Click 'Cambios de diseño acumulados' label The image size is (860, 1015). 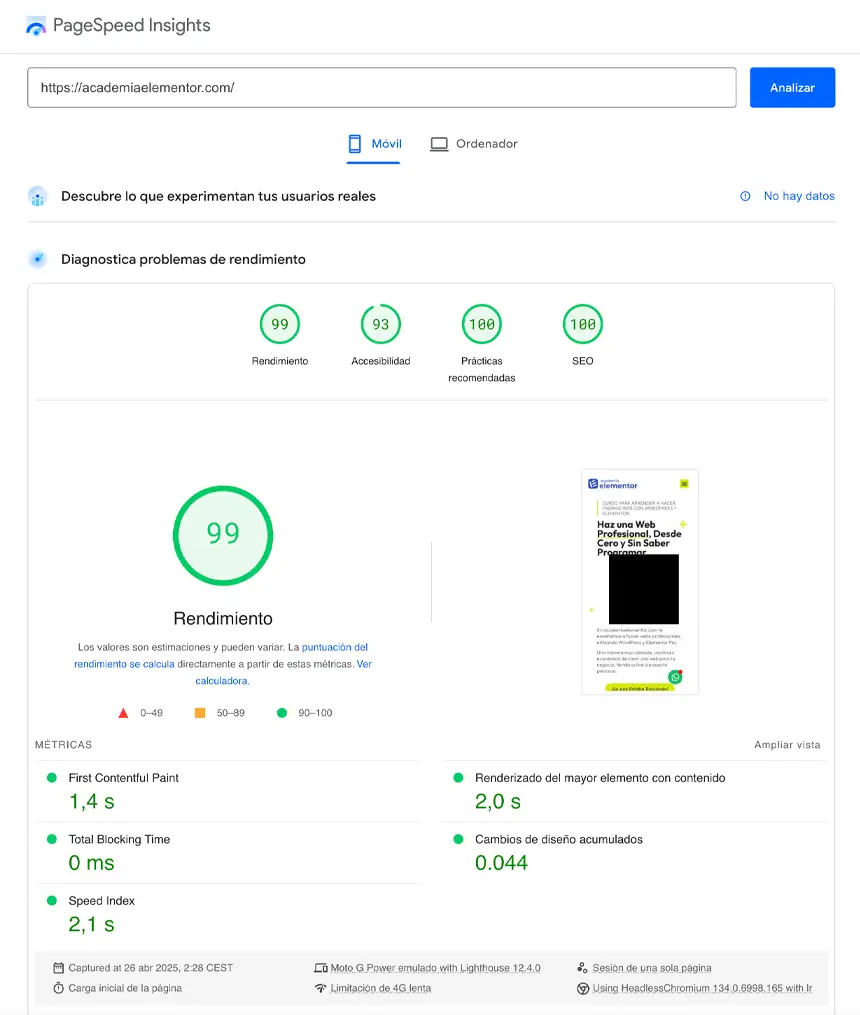[x=558, y=840]
